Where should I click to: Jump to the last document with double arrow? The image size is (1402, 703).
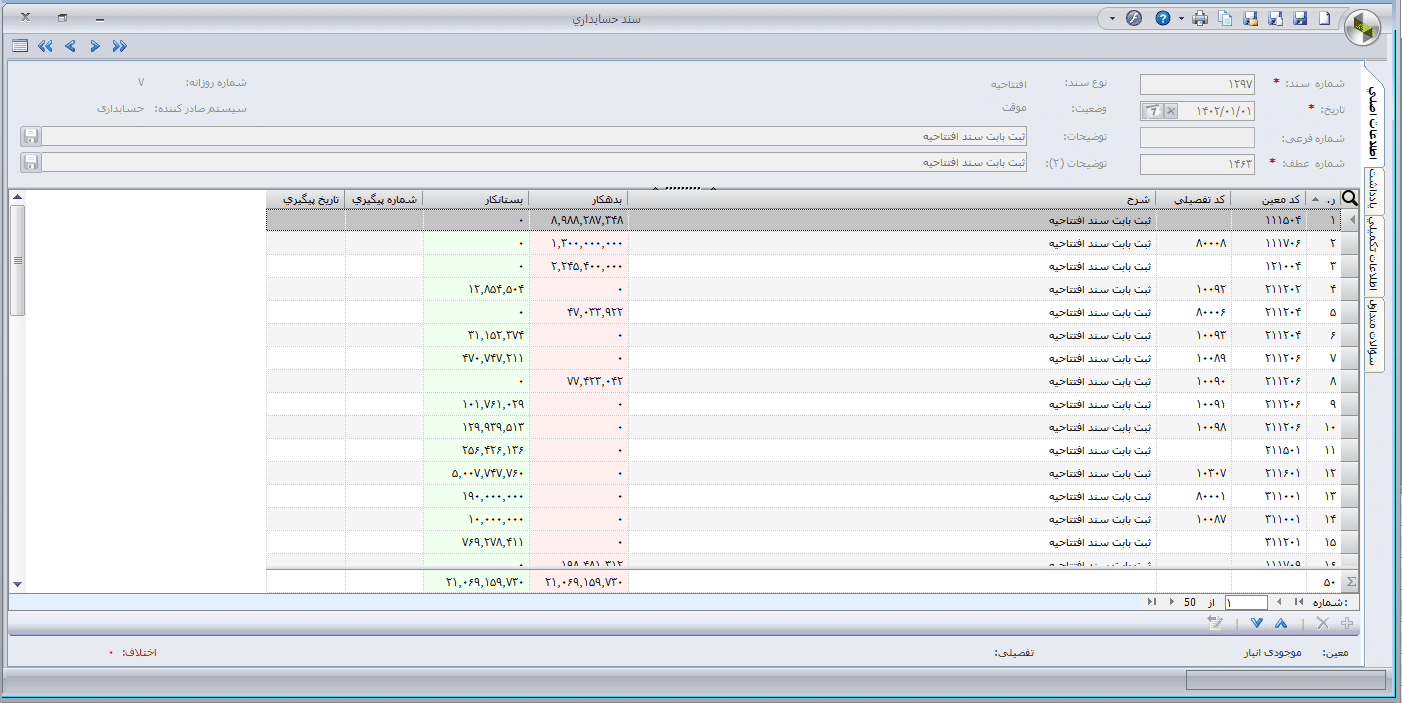(45, 46)
